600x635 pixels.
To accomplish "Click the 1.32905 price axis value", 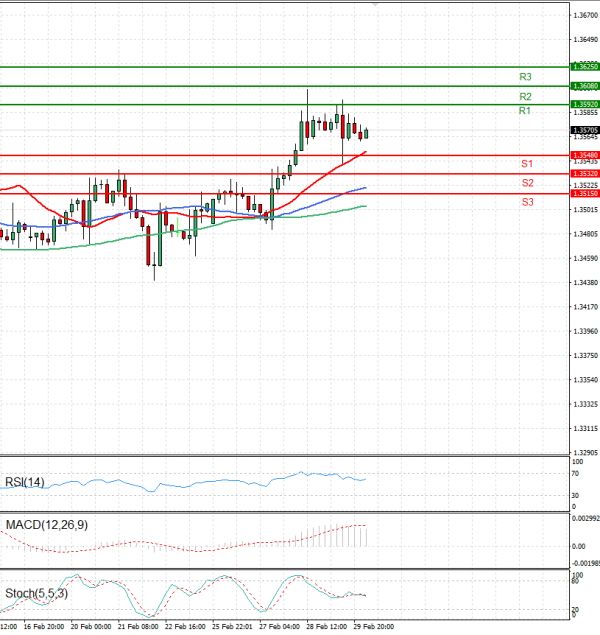I will (x=586, y=453).
